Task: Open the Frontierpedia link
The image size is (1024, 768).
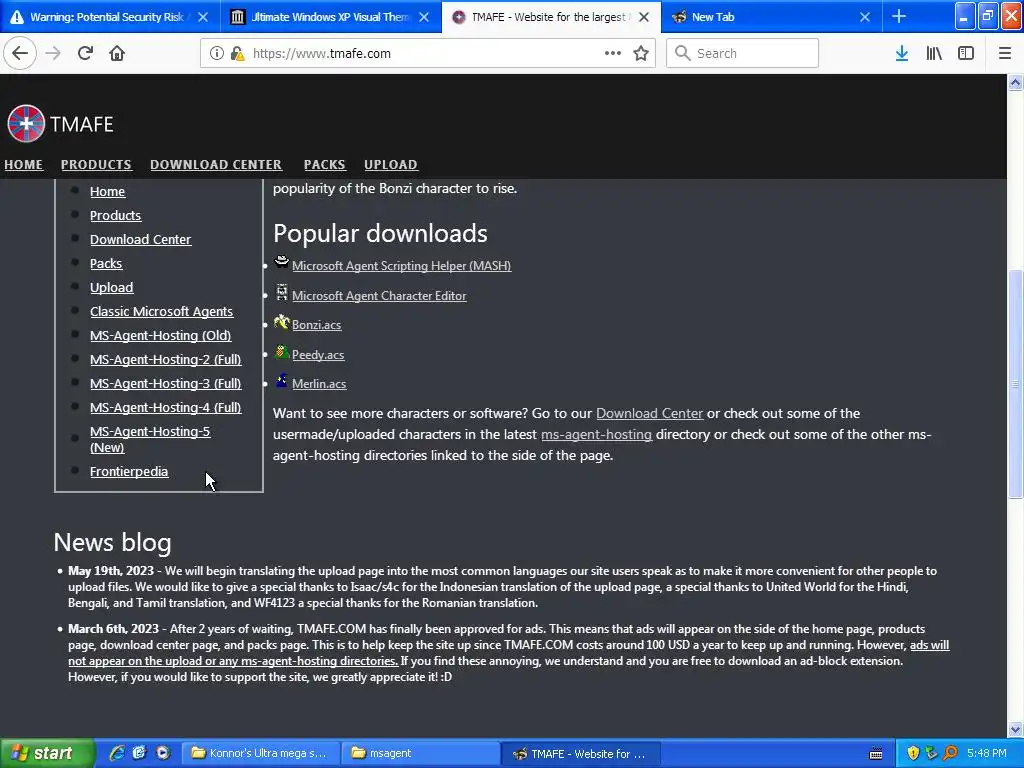Action: point(129,472)
